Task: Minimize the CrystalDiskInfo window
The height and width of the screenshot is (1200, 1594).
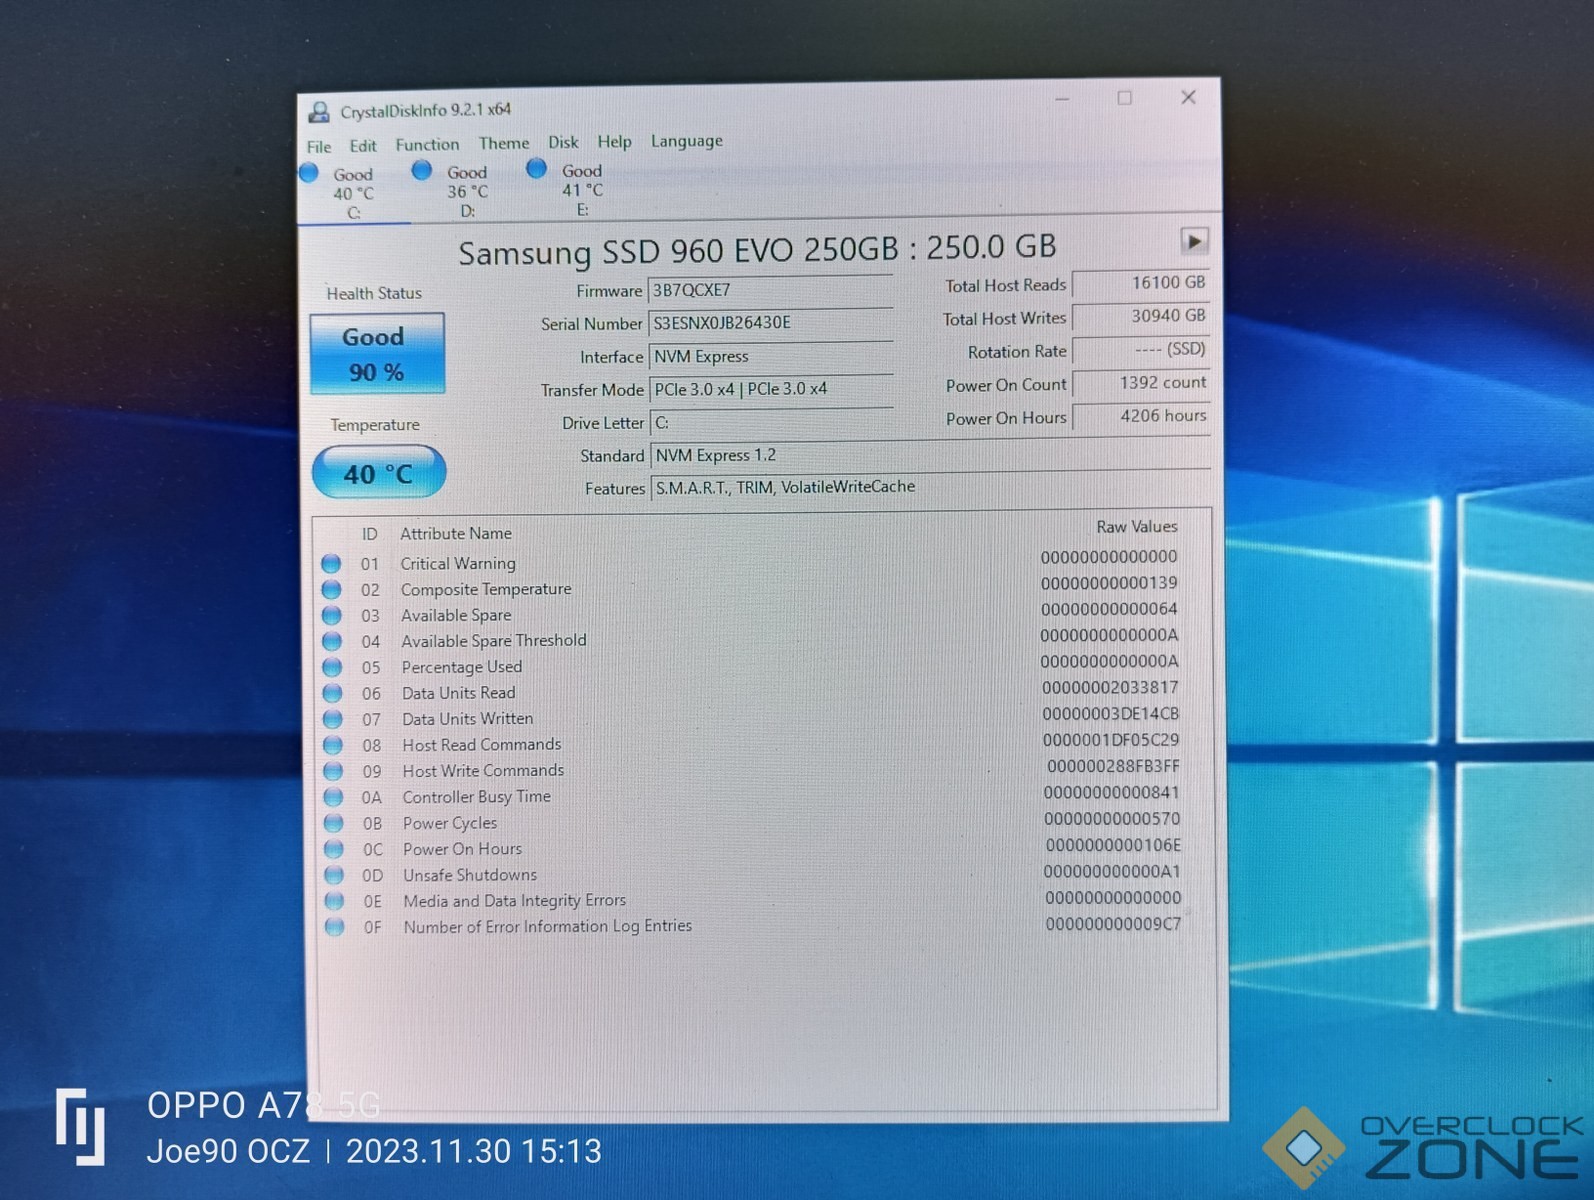Action: (x=1062, y=98)
